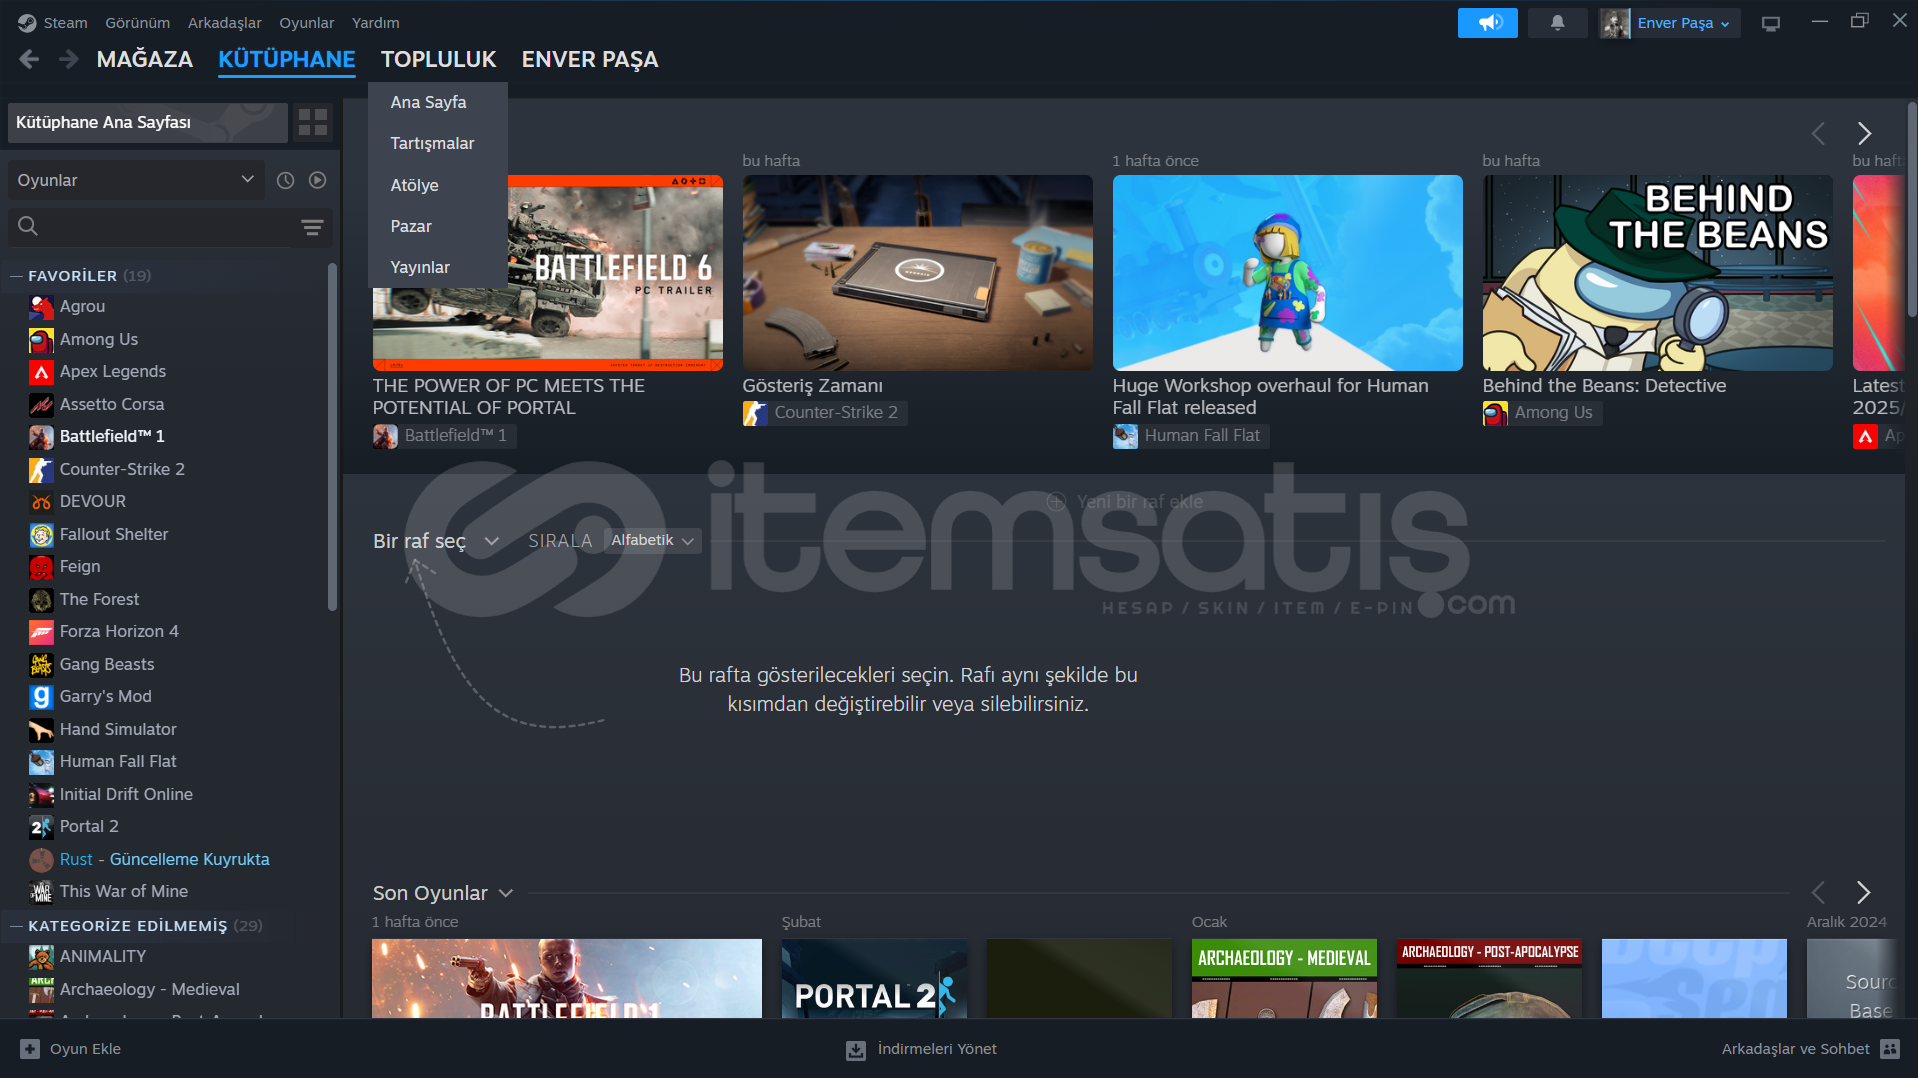The height and width of the screenshot is (1078, 1918).
Task: Go forward with the right arrow navigation icon
Action: click(68, 60)
